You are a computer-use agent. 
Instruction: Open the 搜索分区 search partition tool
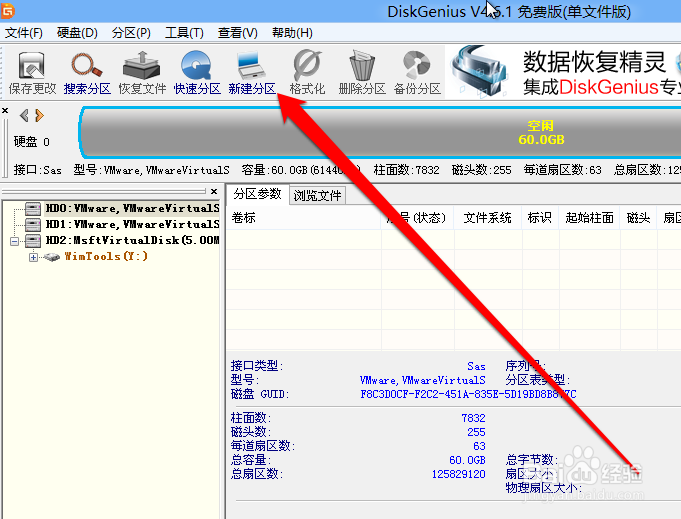(x=87, y=73)
